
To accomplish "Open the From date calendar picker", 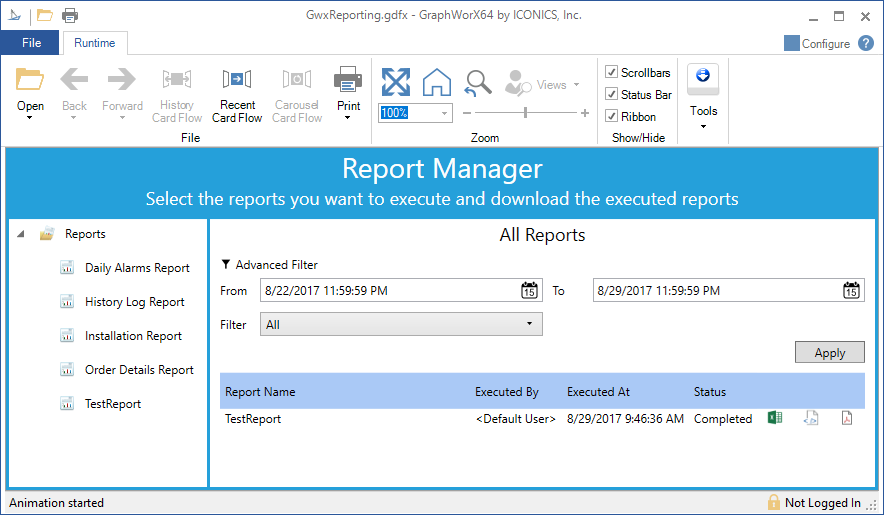I will click(x=530, y=291).
